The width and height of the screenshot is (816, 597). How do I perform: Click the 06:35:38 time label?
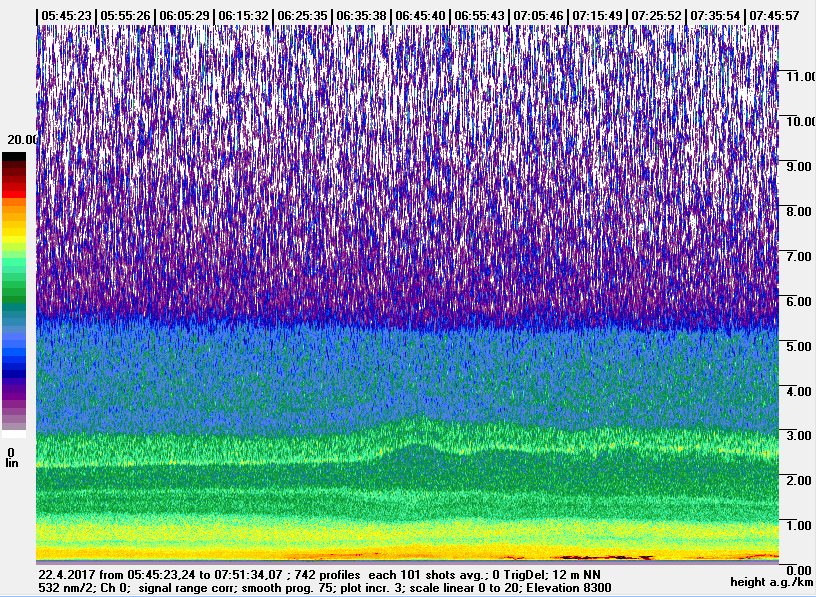tap(361, 16)
